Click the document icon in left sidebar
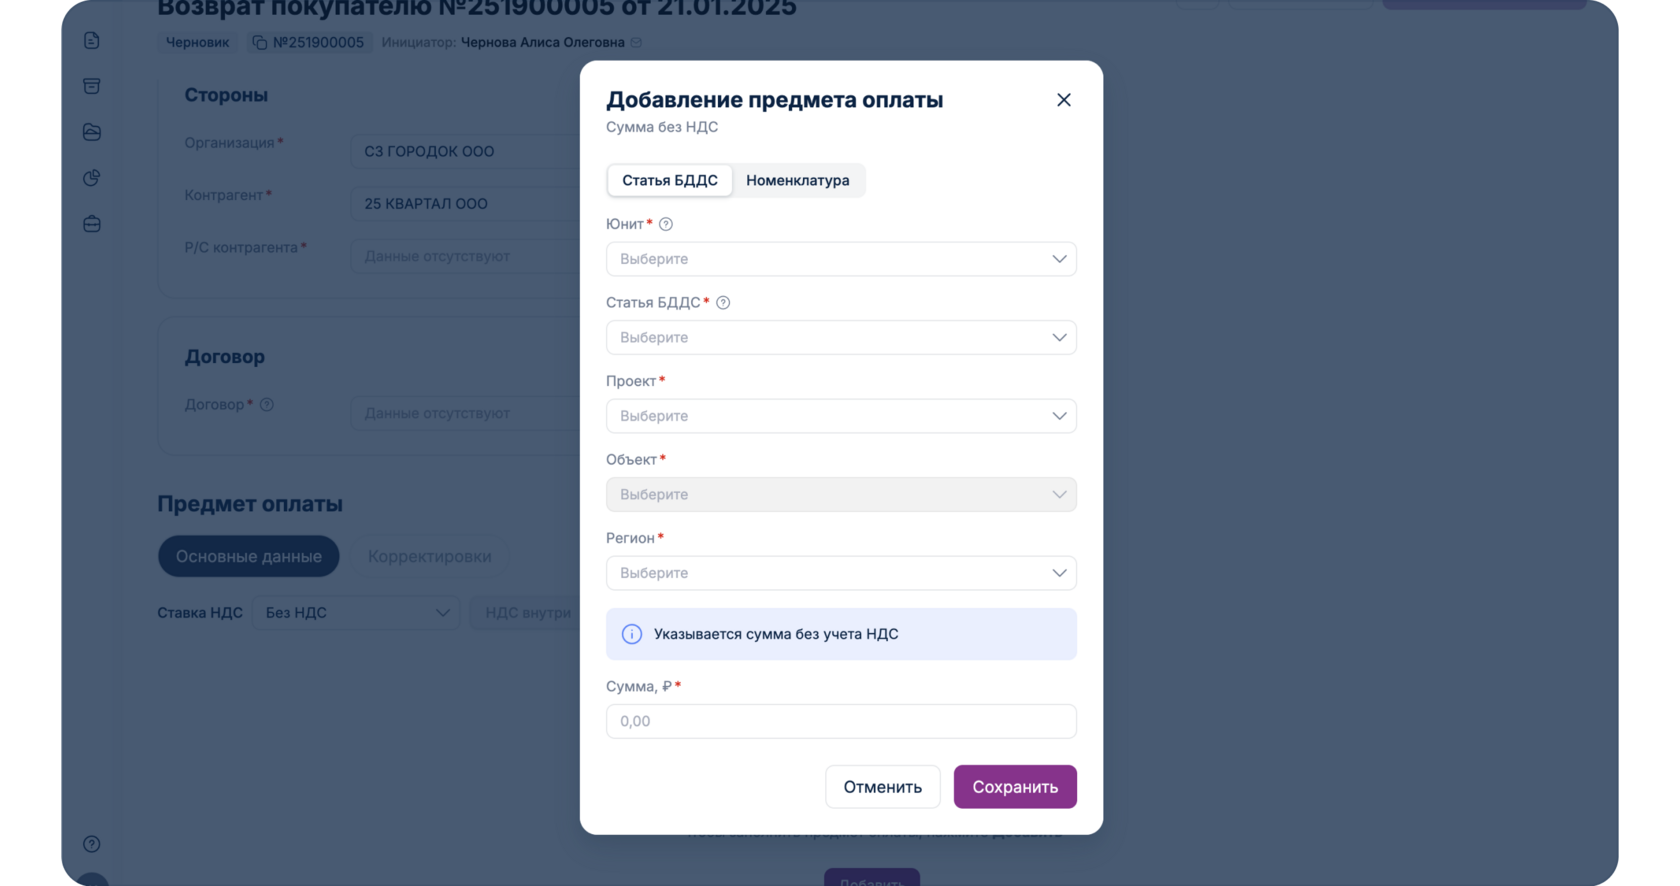The height and width of the screenshot is (886, 1680). pyautogui.click(x=92, y=41)
